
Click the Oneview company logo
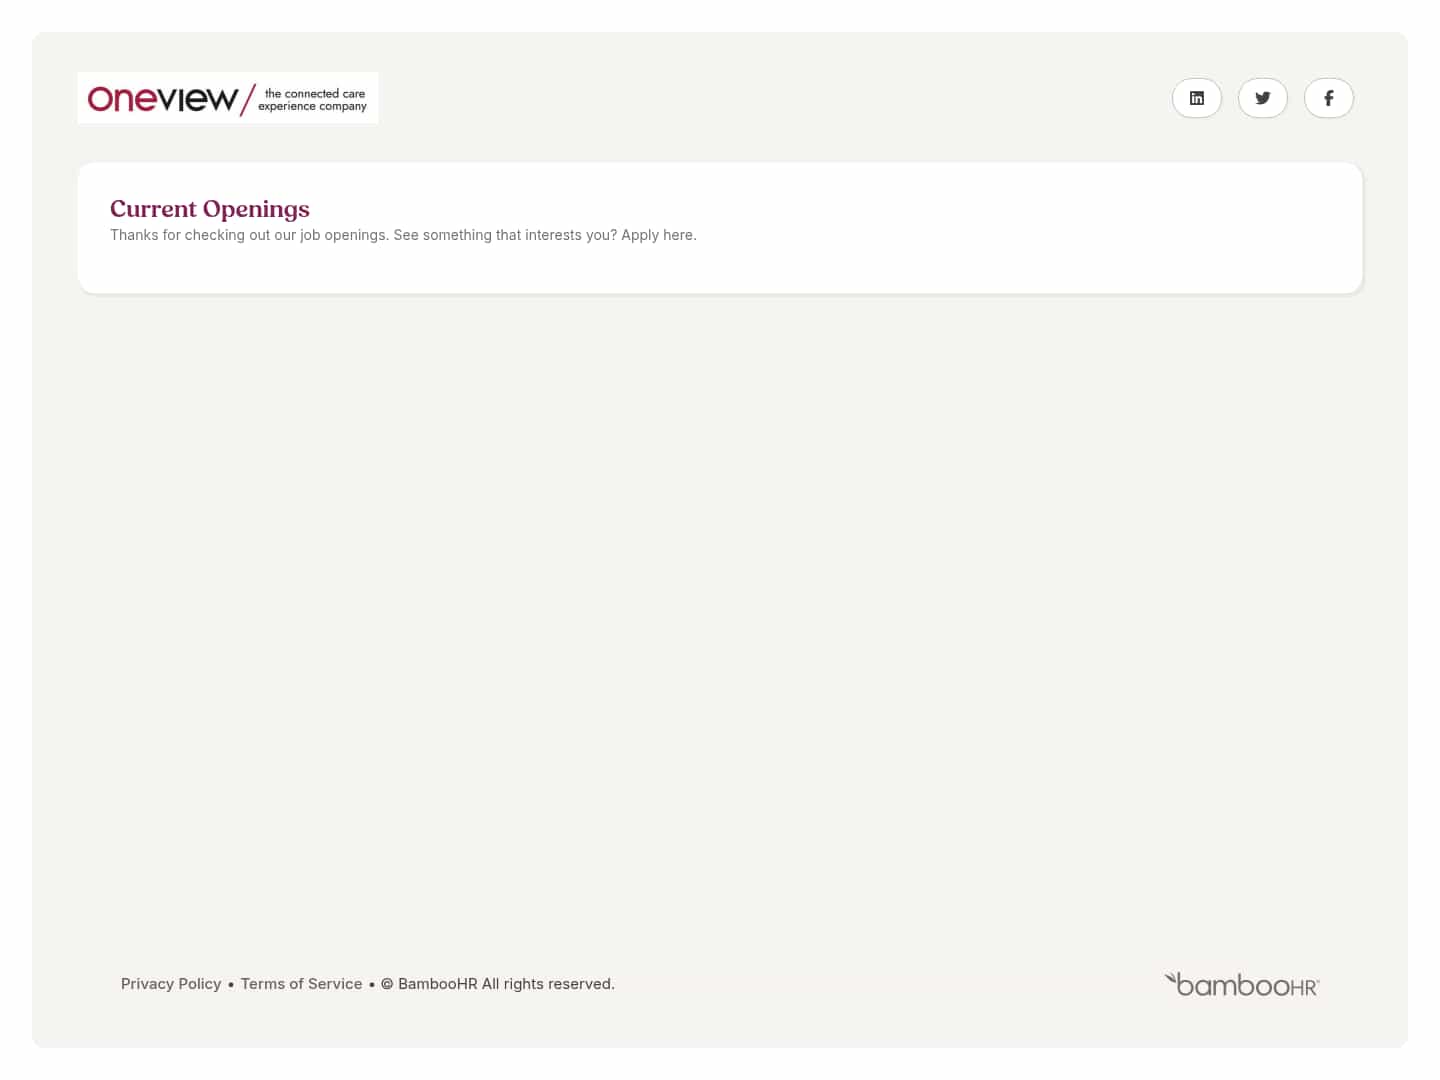228,98
